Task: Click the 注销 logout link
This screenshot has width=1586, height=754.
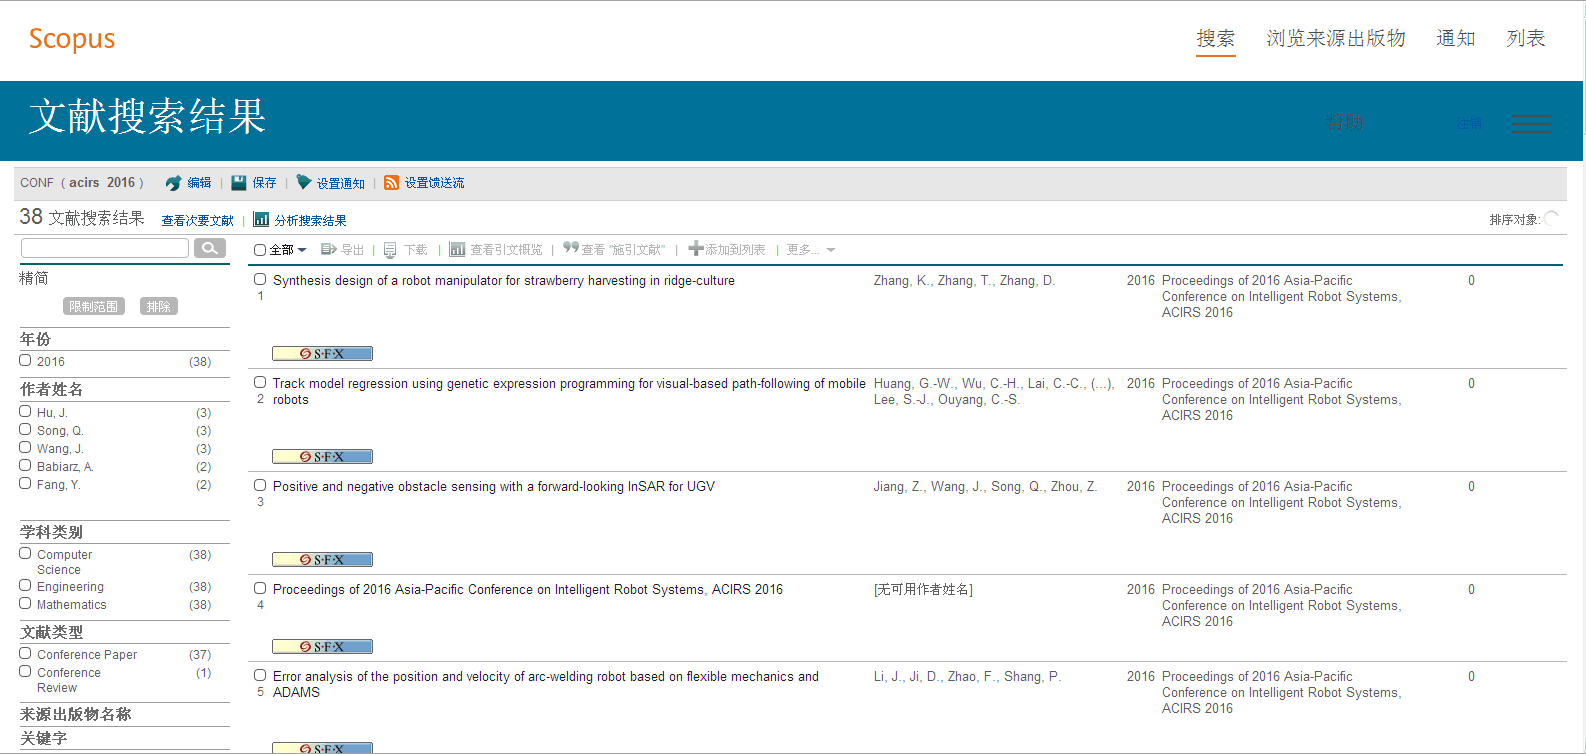Action: [1469, 124]
